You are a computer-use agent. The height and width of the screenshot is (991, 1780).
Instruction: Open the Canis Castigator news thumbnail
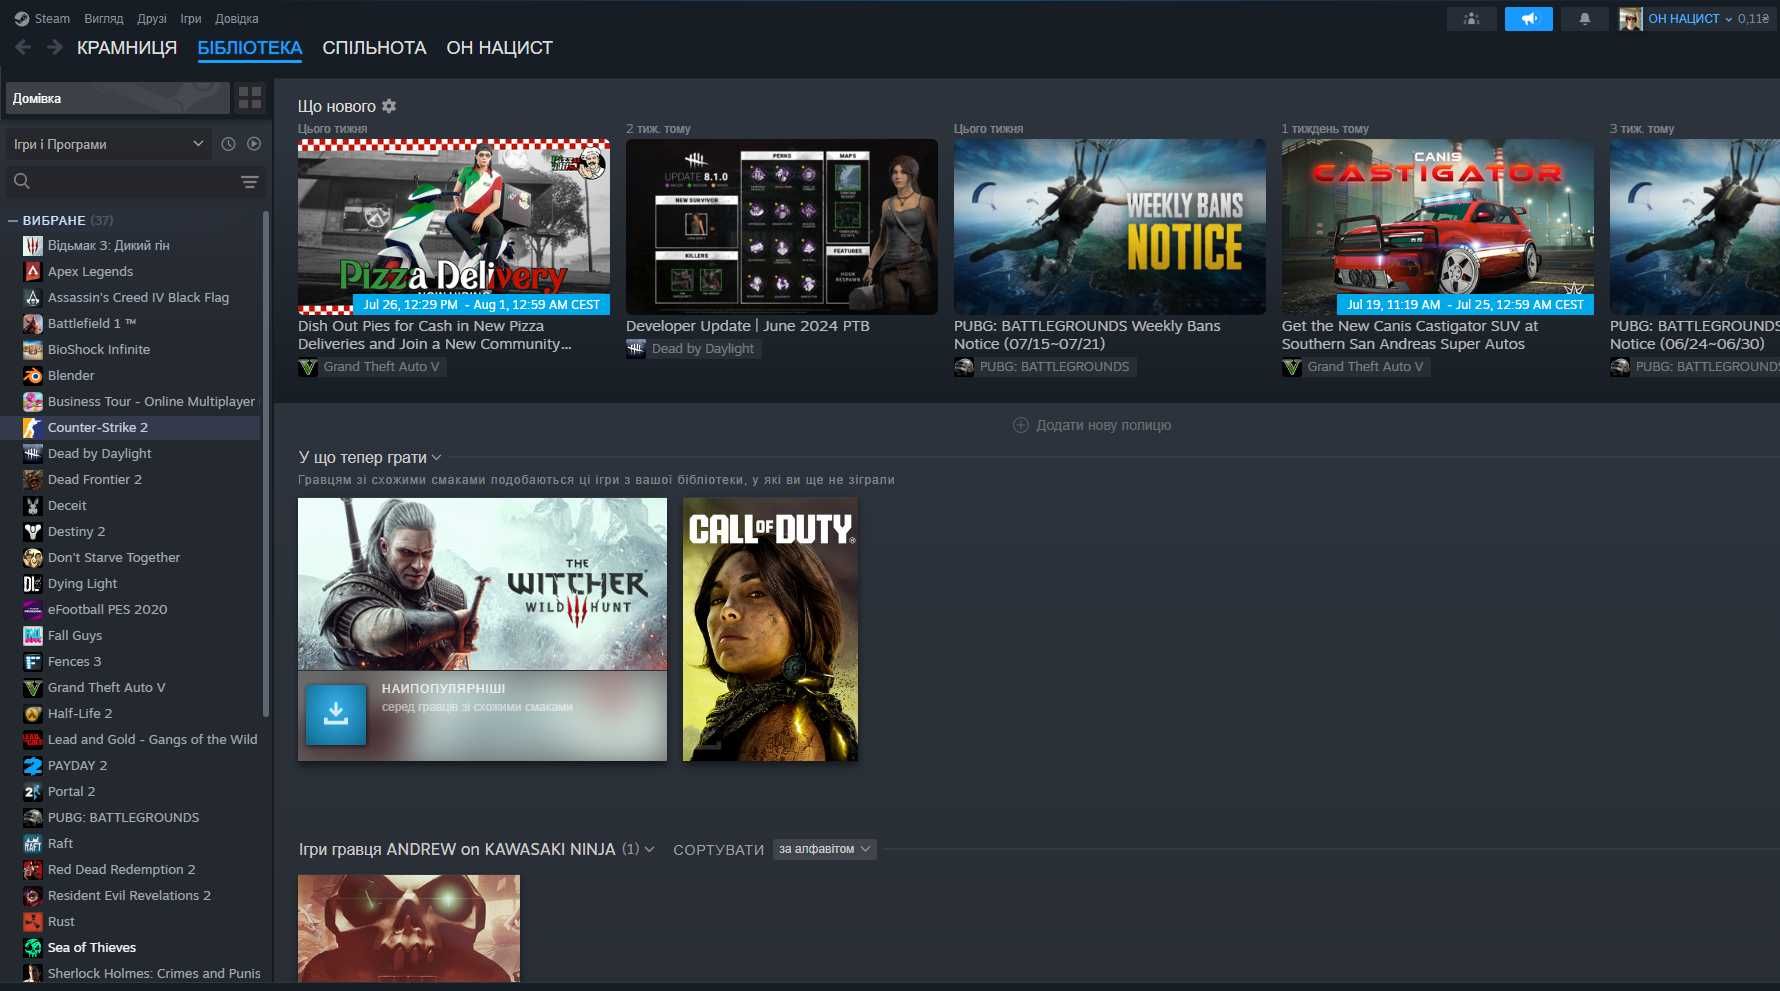click(1438, 227)
